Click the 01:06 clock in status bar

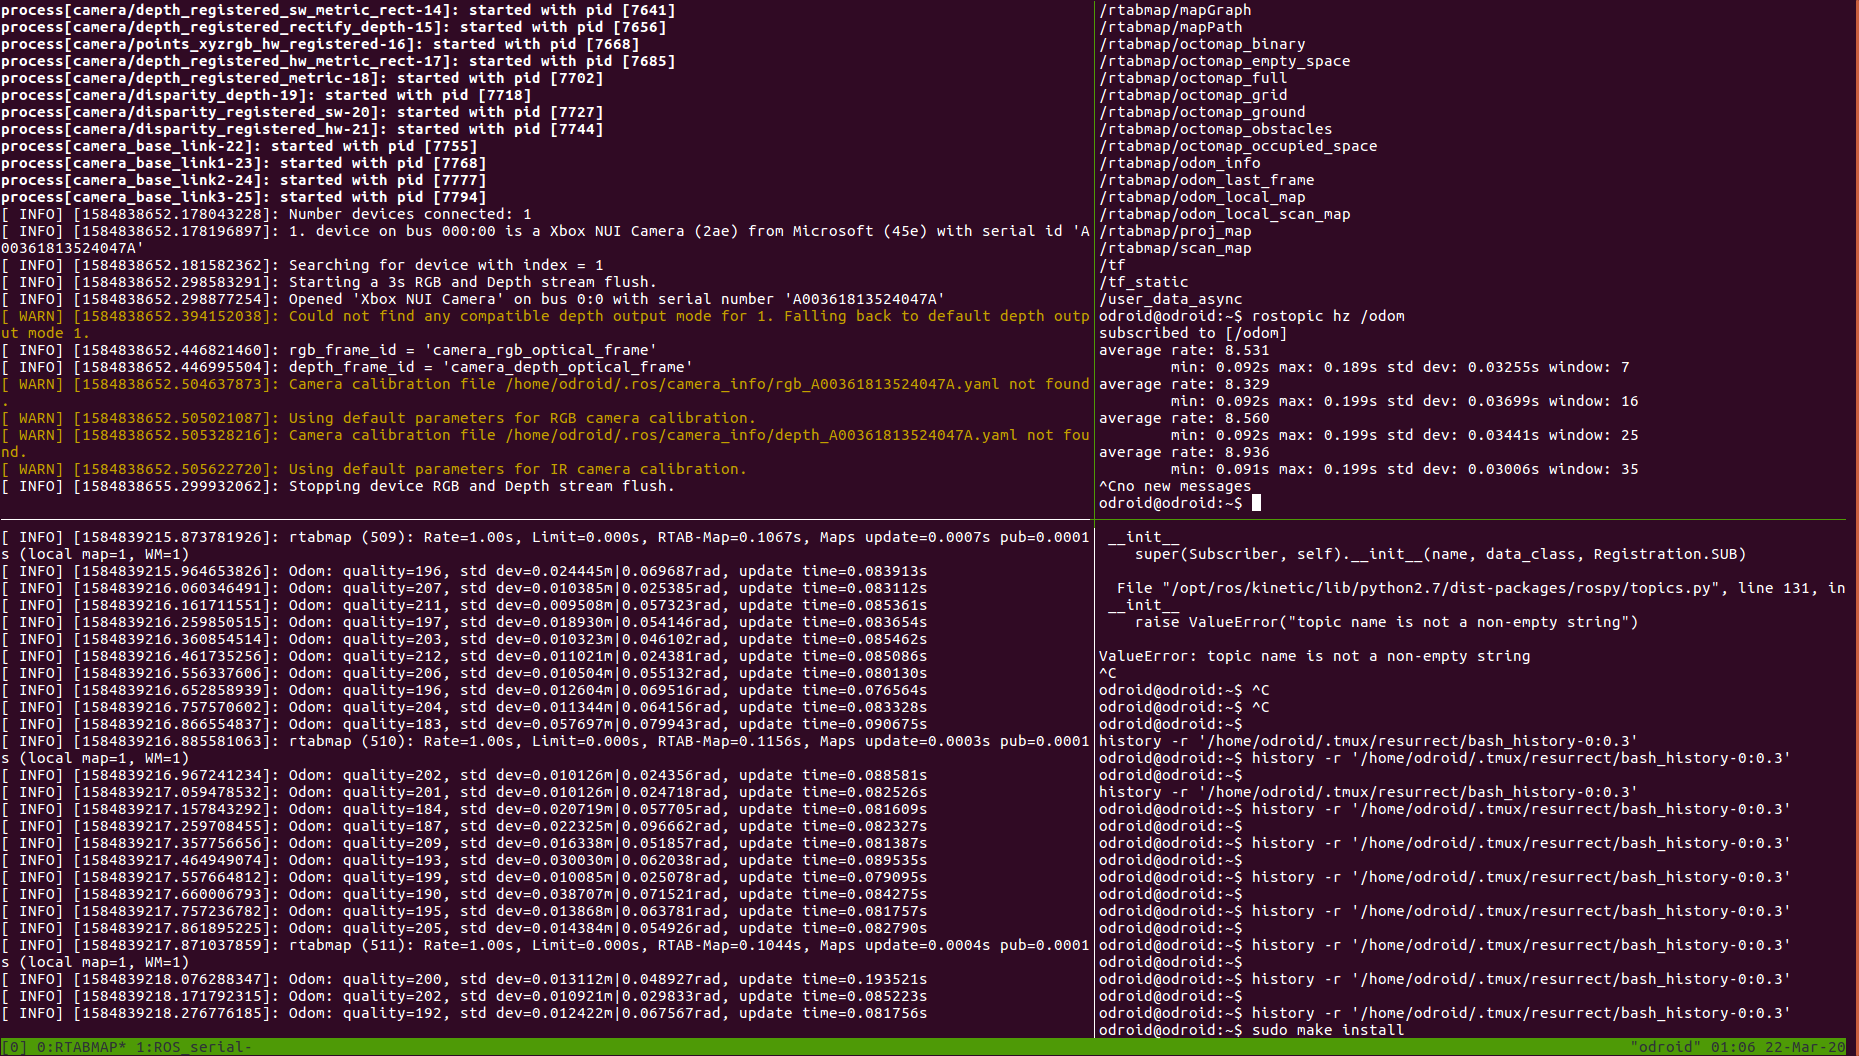coord(1732,1047)
